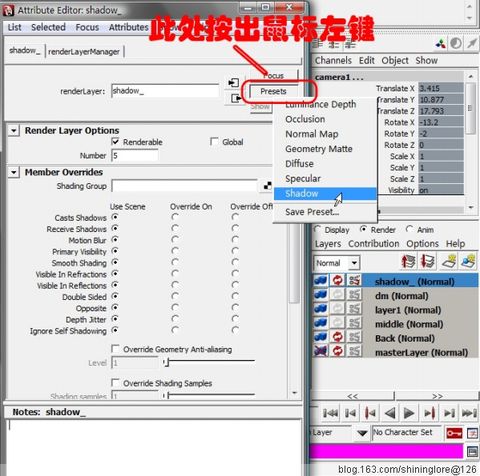Click recycle icon on masterLayer row
480x476 pixels.
[x=337, y=351]
